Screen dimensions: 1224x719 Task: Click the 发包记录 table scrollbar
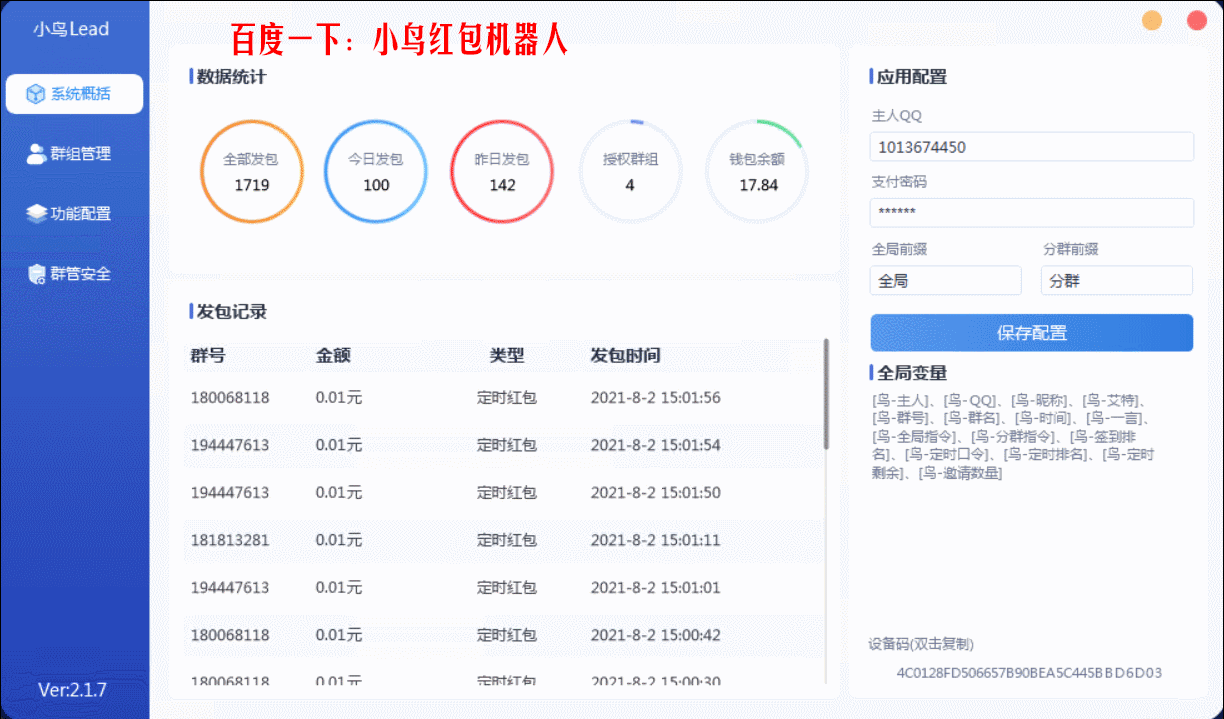(826, 394)
